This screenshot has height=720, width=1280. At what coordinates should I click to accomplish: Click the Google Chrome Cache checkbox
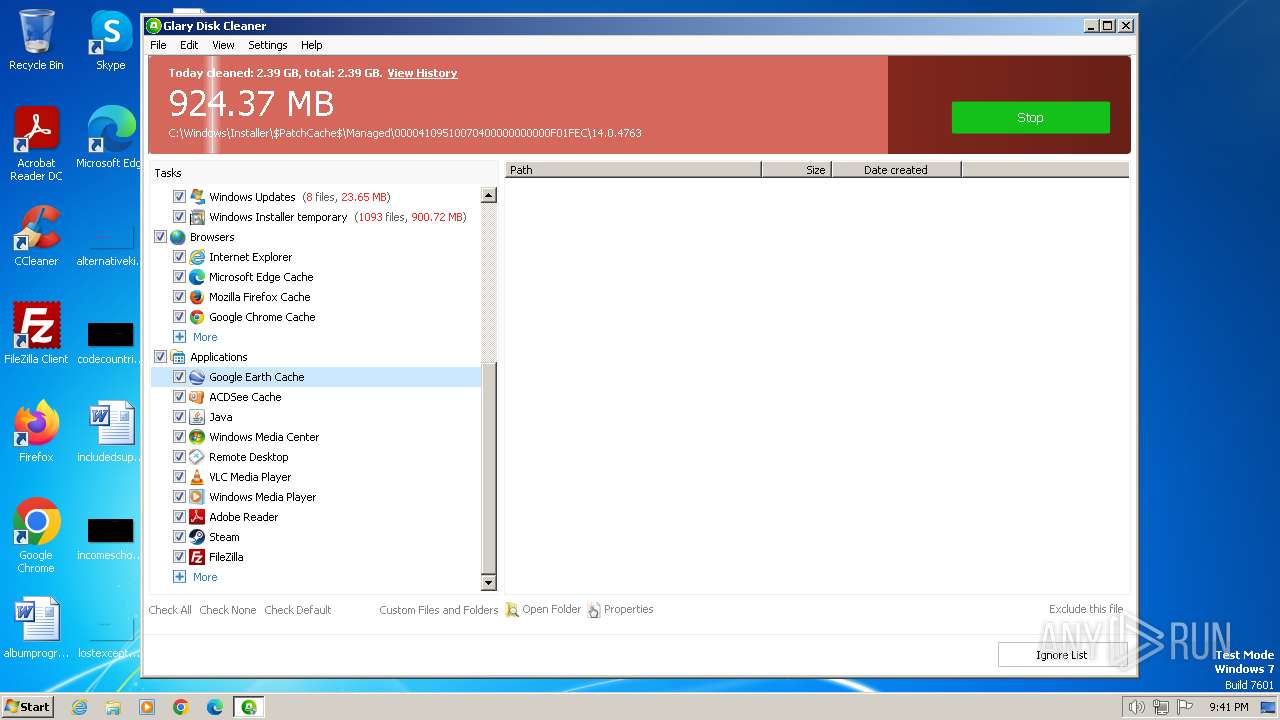coord(180,317)
